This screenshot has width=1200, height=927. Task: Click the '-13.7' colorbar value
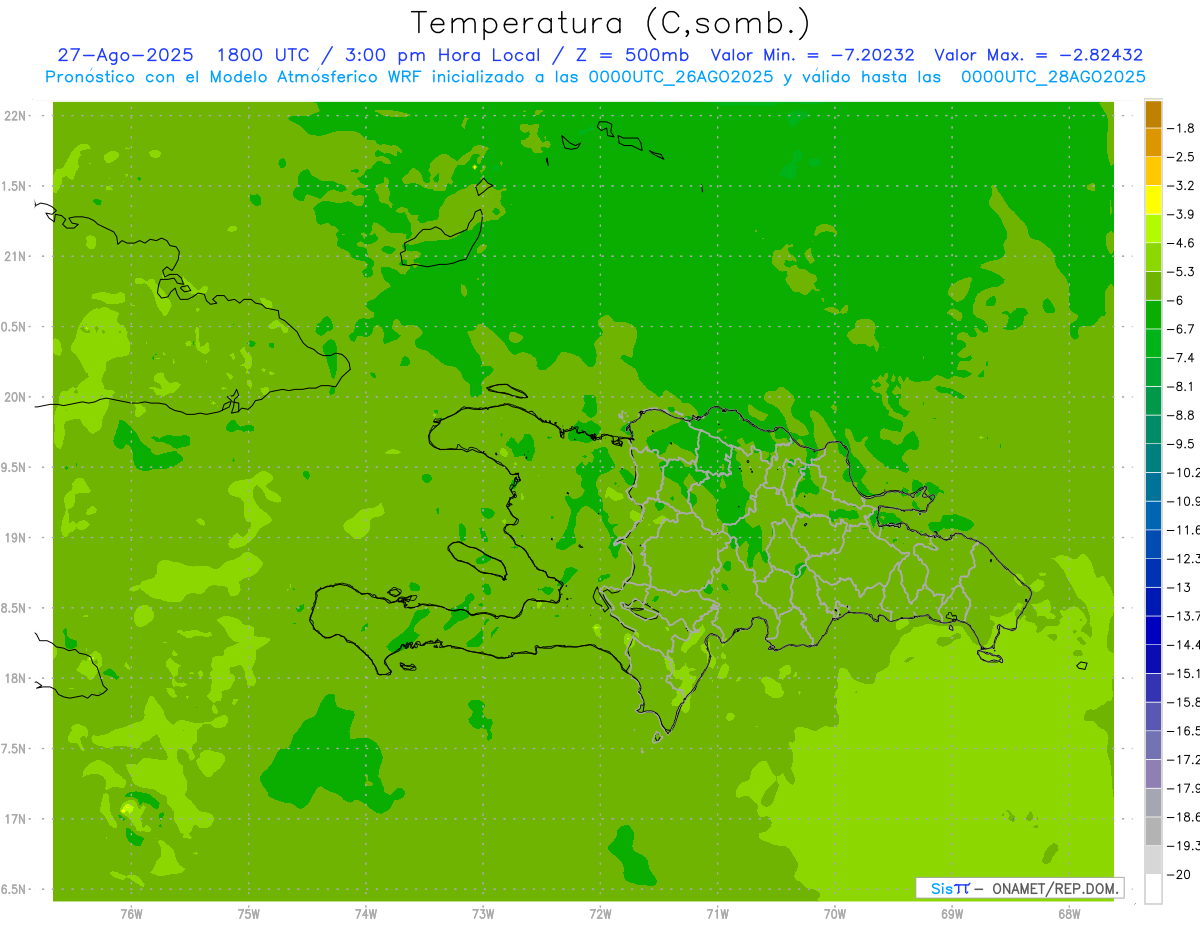coord(1184,616)
